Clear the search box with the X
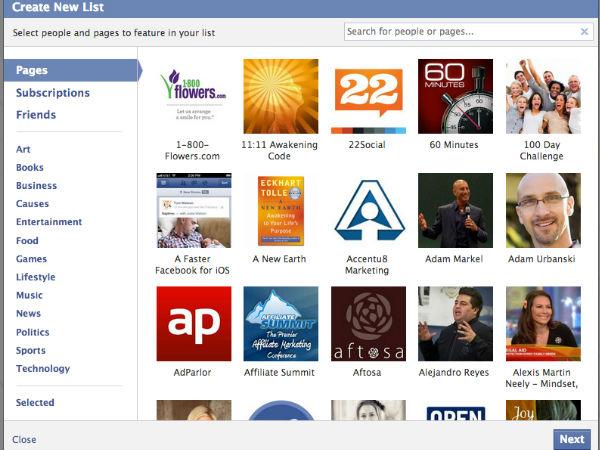Image resolution: width=600 pixels, height=450 pixels. point(584,32)
